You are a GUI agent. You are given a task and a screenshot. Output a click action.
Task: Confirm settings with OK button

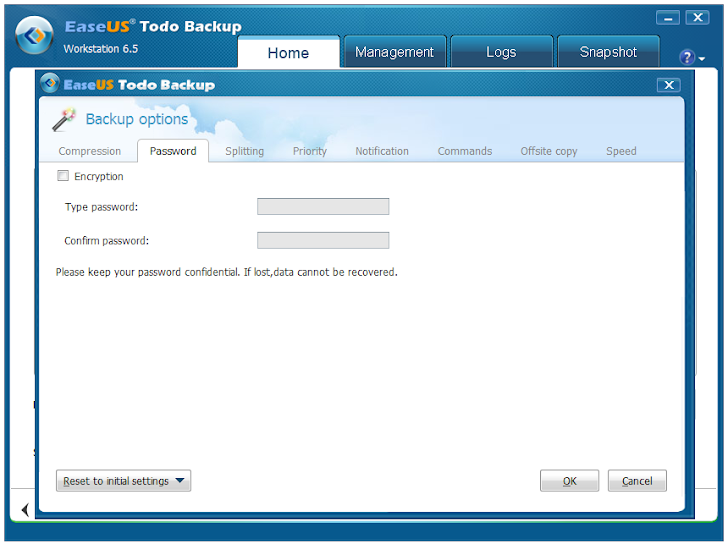(x=570, y=481)
